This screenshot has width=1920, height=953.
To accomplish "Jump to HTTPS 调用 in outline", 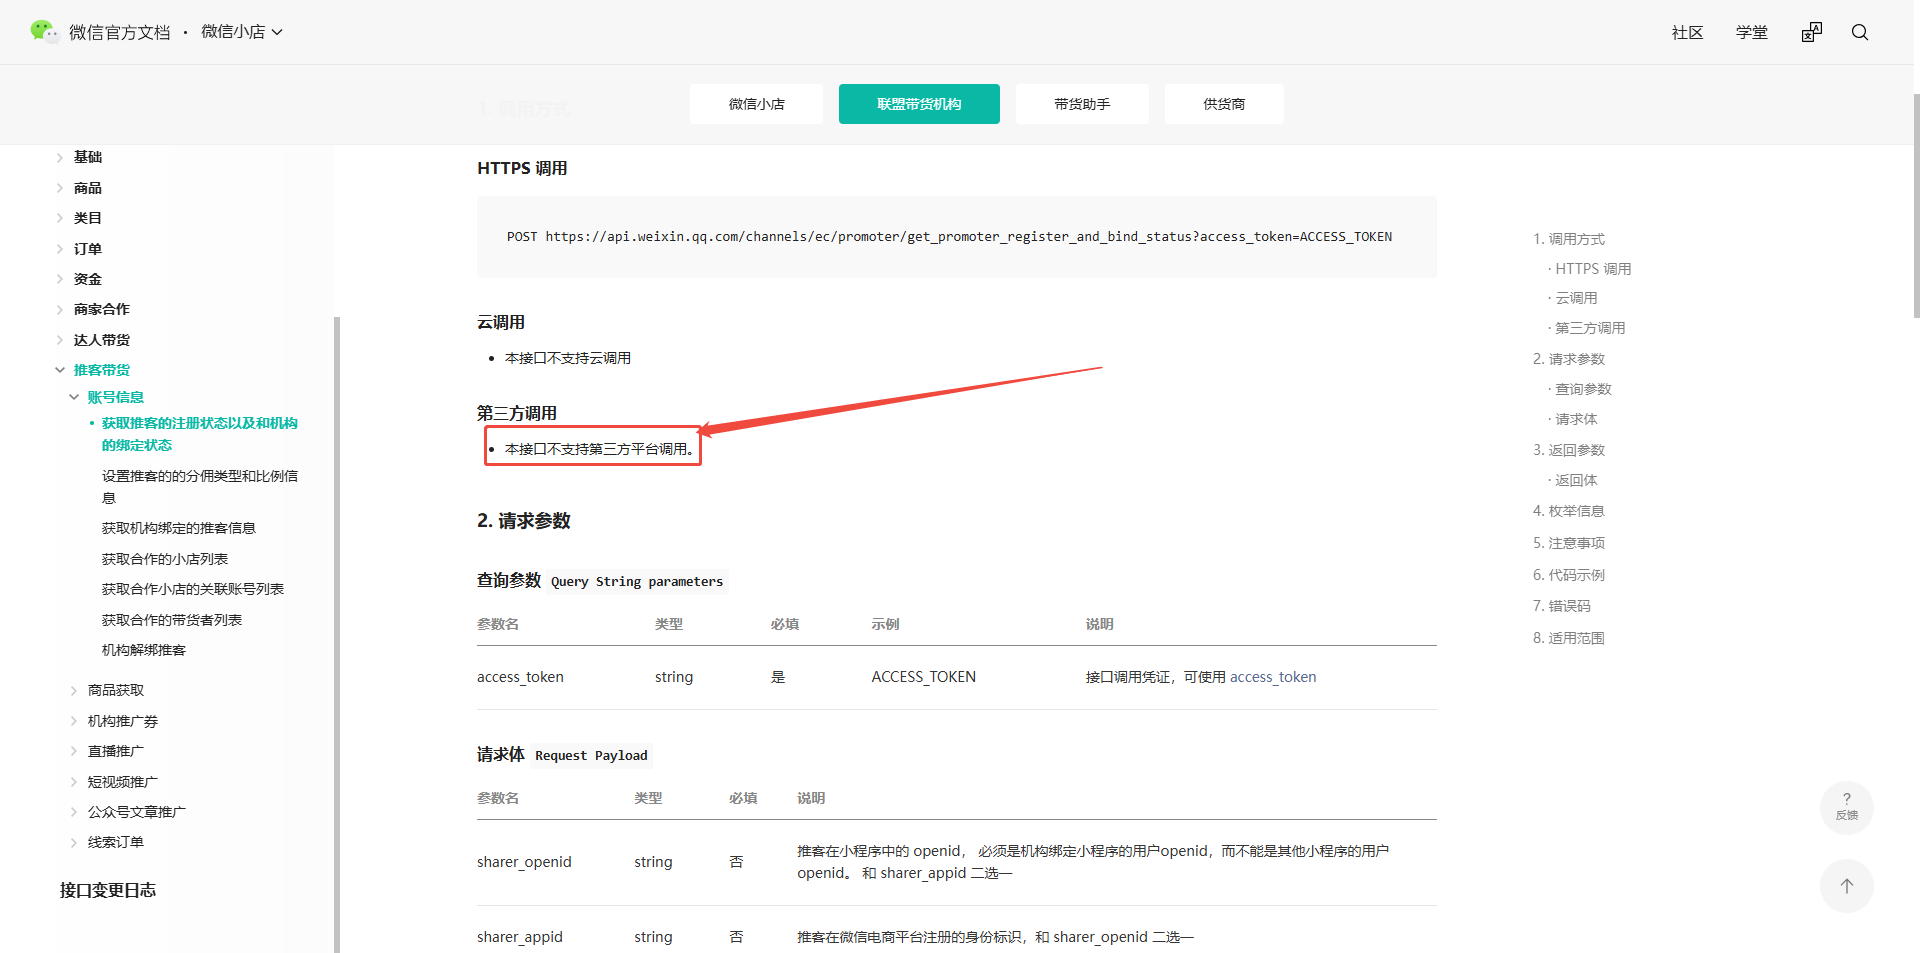I will [x=1593, y=269].
